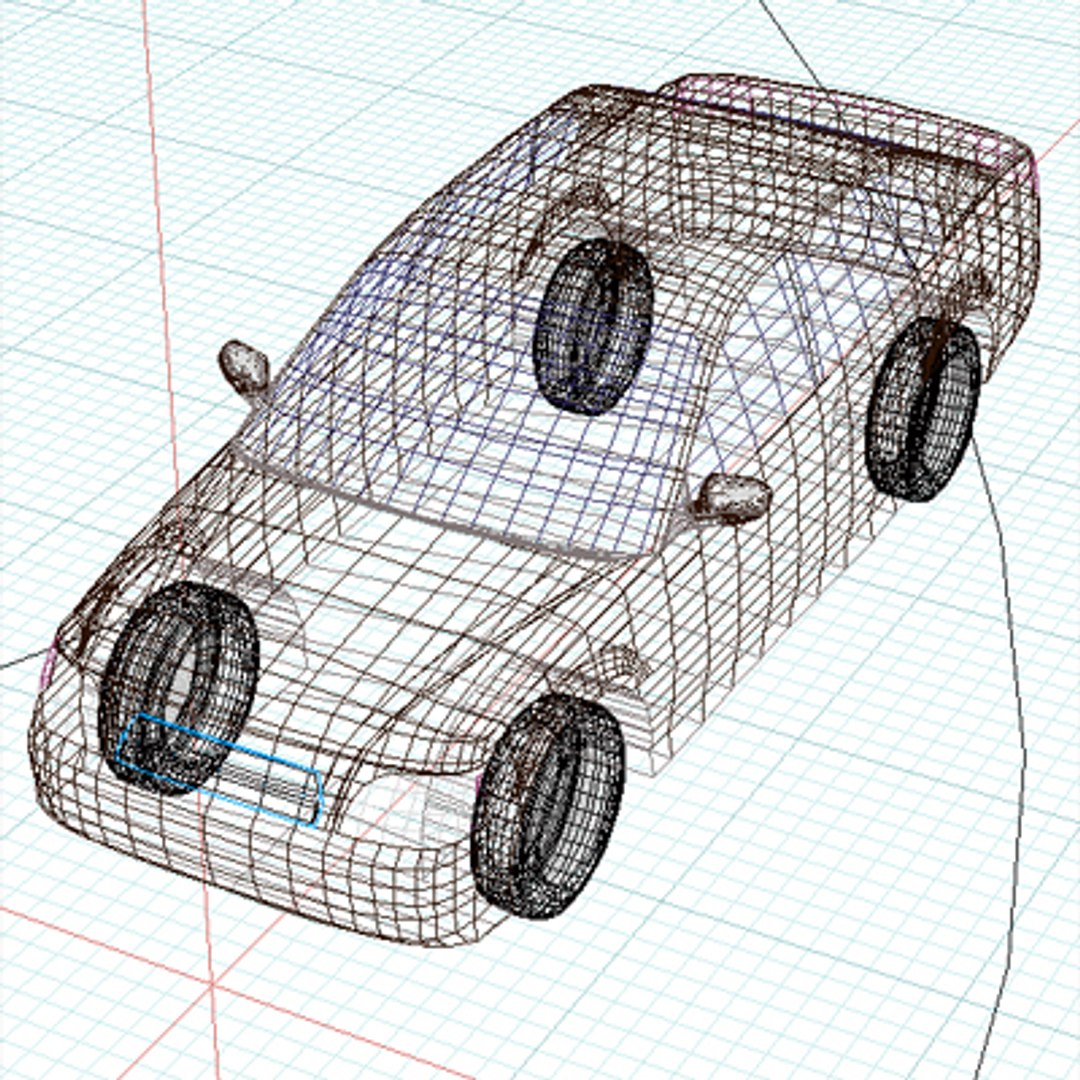Select the blue-outlined rectangle on the car's front bumper
1080x1080 pixels.
pos(219,769)
